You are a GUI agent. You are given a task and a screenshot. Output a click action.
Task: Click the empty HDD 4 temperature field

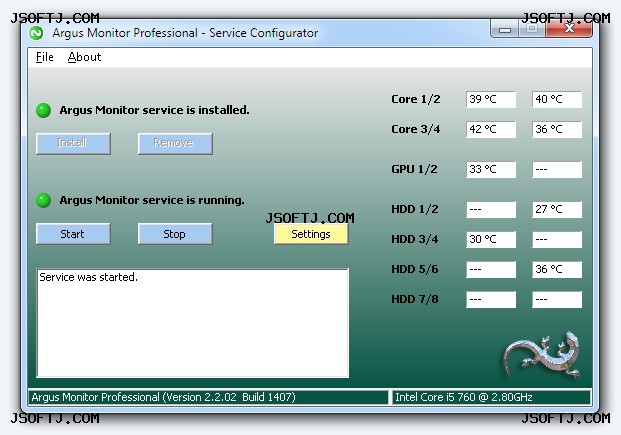tap(557, 240)
